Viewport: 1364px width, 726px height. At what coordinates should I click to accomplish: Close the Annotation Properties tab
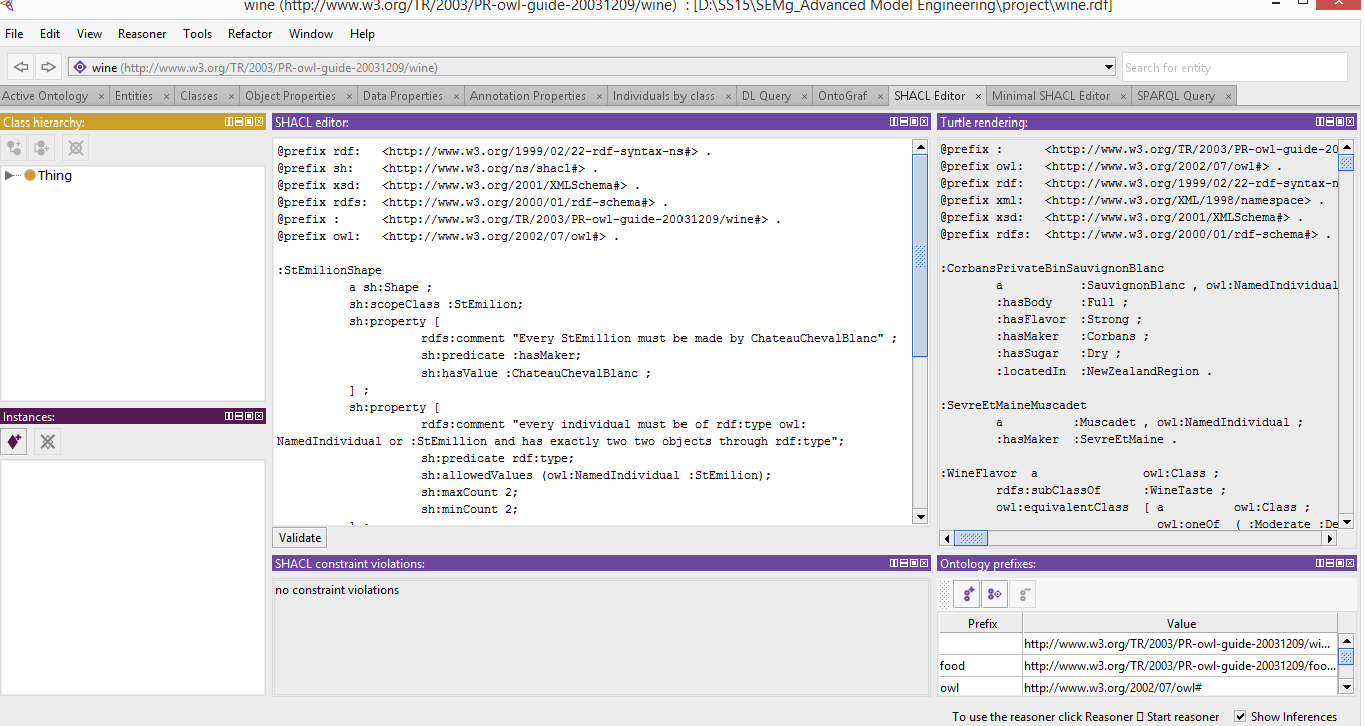coord(598,97)
